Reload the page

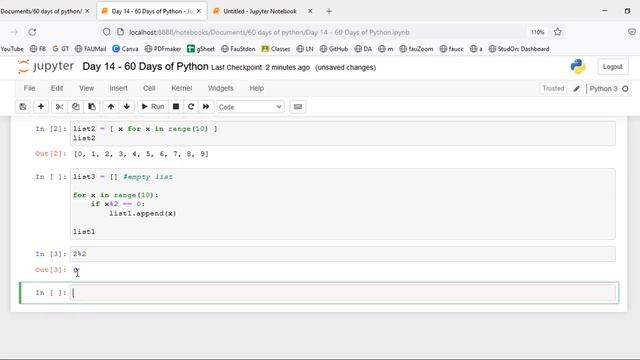coord(32,32)
